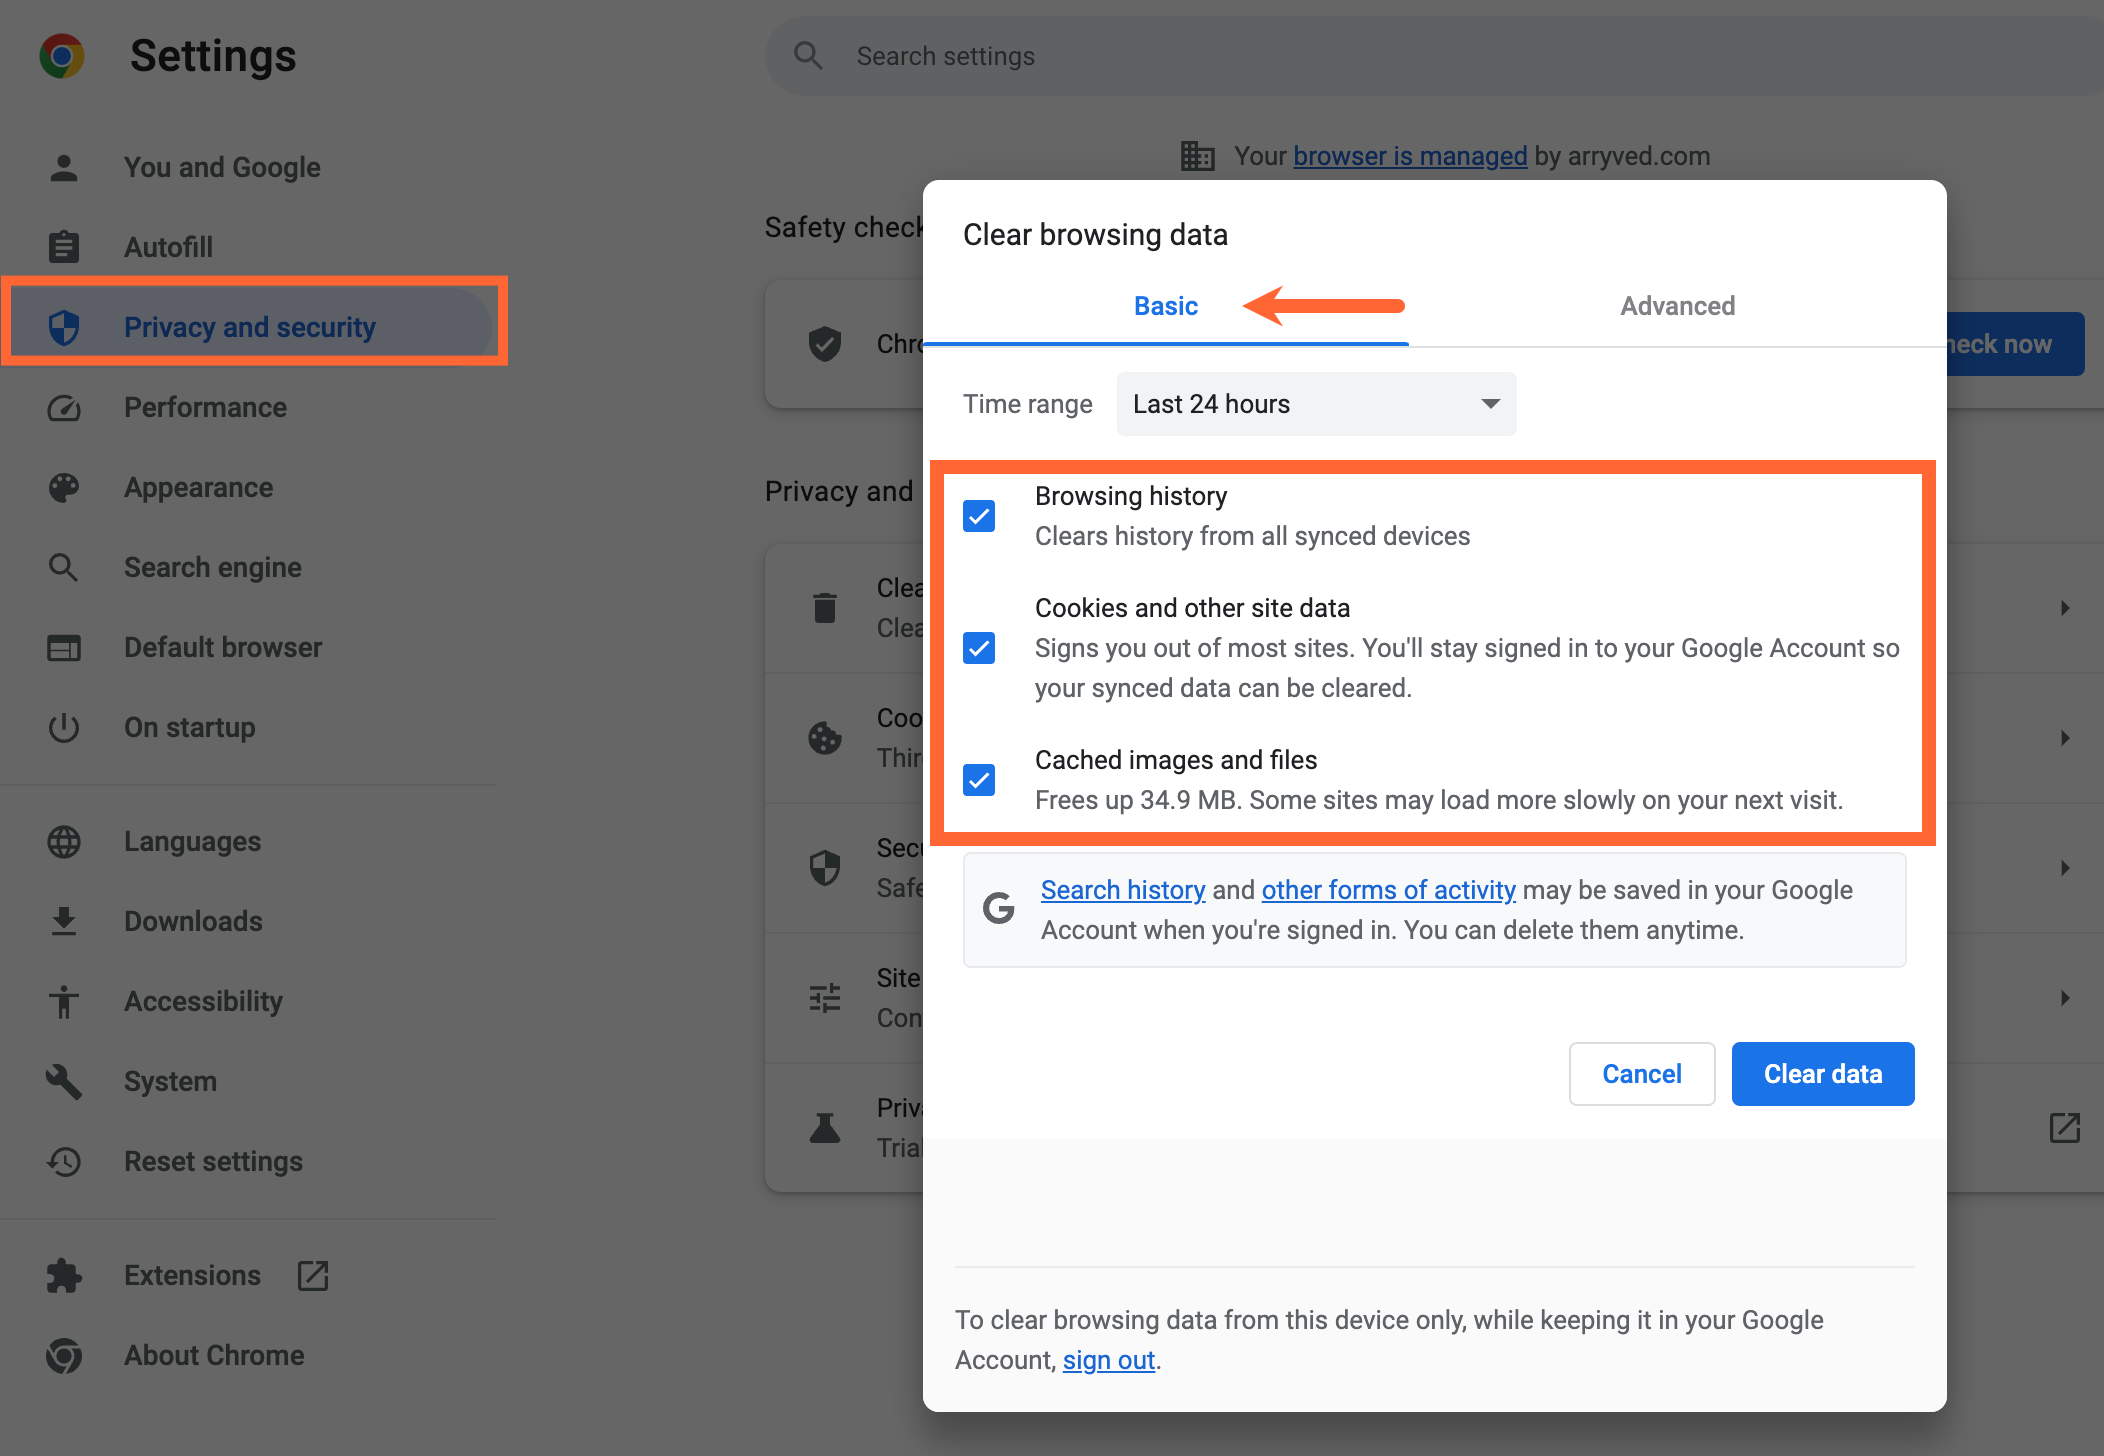Viewport: 2104px width, 1456px height.
Task: Open Default browser settings
Action: click(223, 648)
